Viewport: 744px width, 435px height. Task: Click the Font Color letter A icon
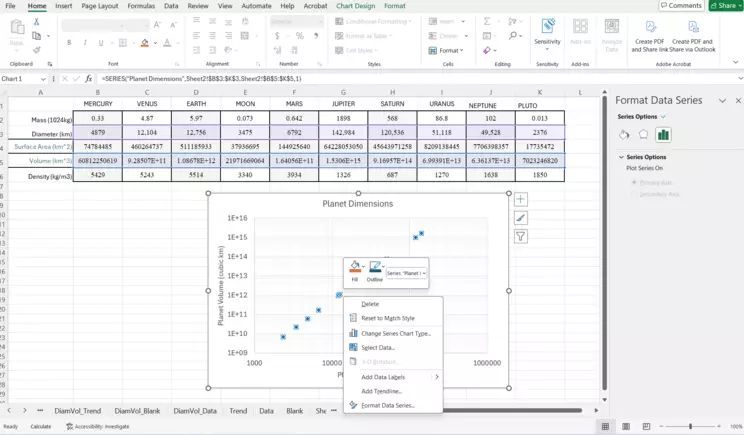[167, 43]
